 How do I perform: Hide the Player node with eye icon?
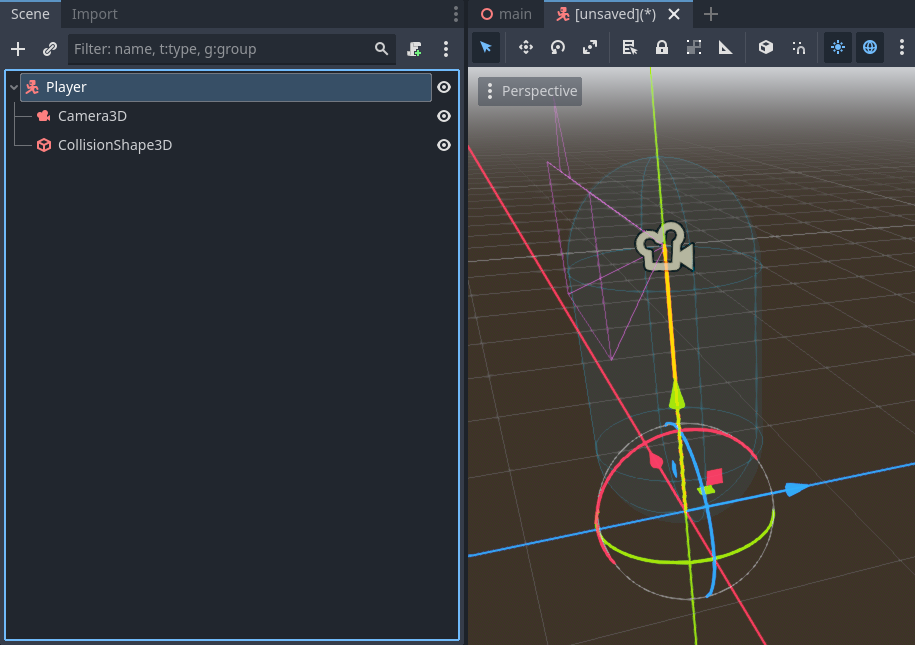pos(444,87)
